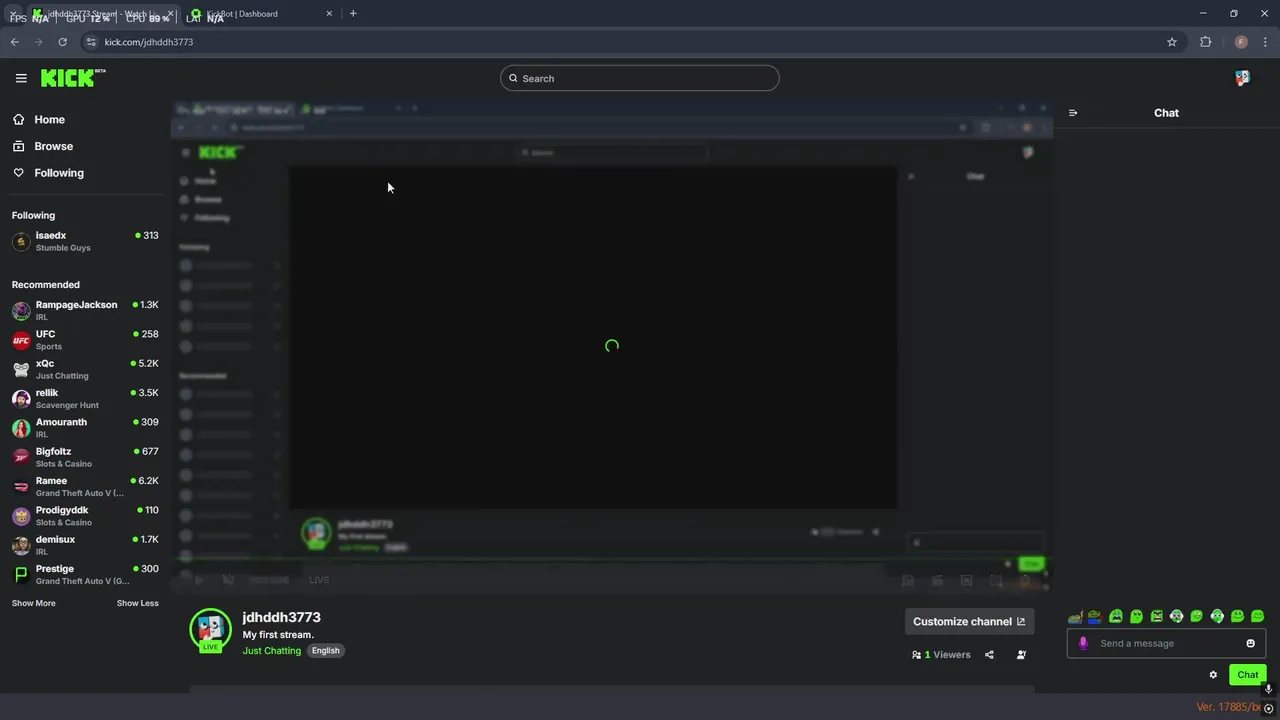Open rellik Scavenger Hunt stream
Image resolution: width=1280 pixels, height=720 pixels.
85,398
